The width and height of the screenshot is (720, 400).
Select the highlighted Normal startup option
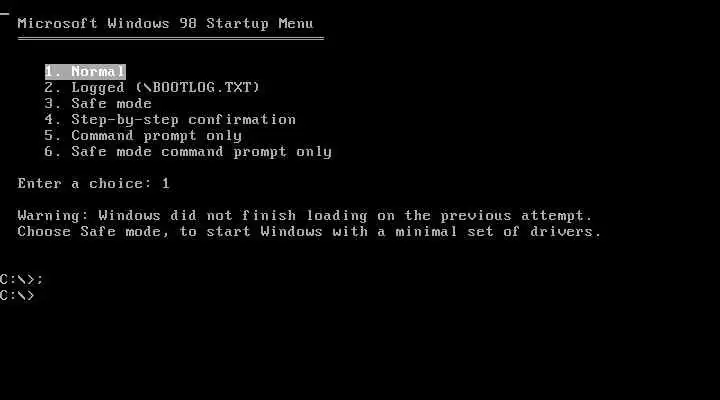click(85, 72)
